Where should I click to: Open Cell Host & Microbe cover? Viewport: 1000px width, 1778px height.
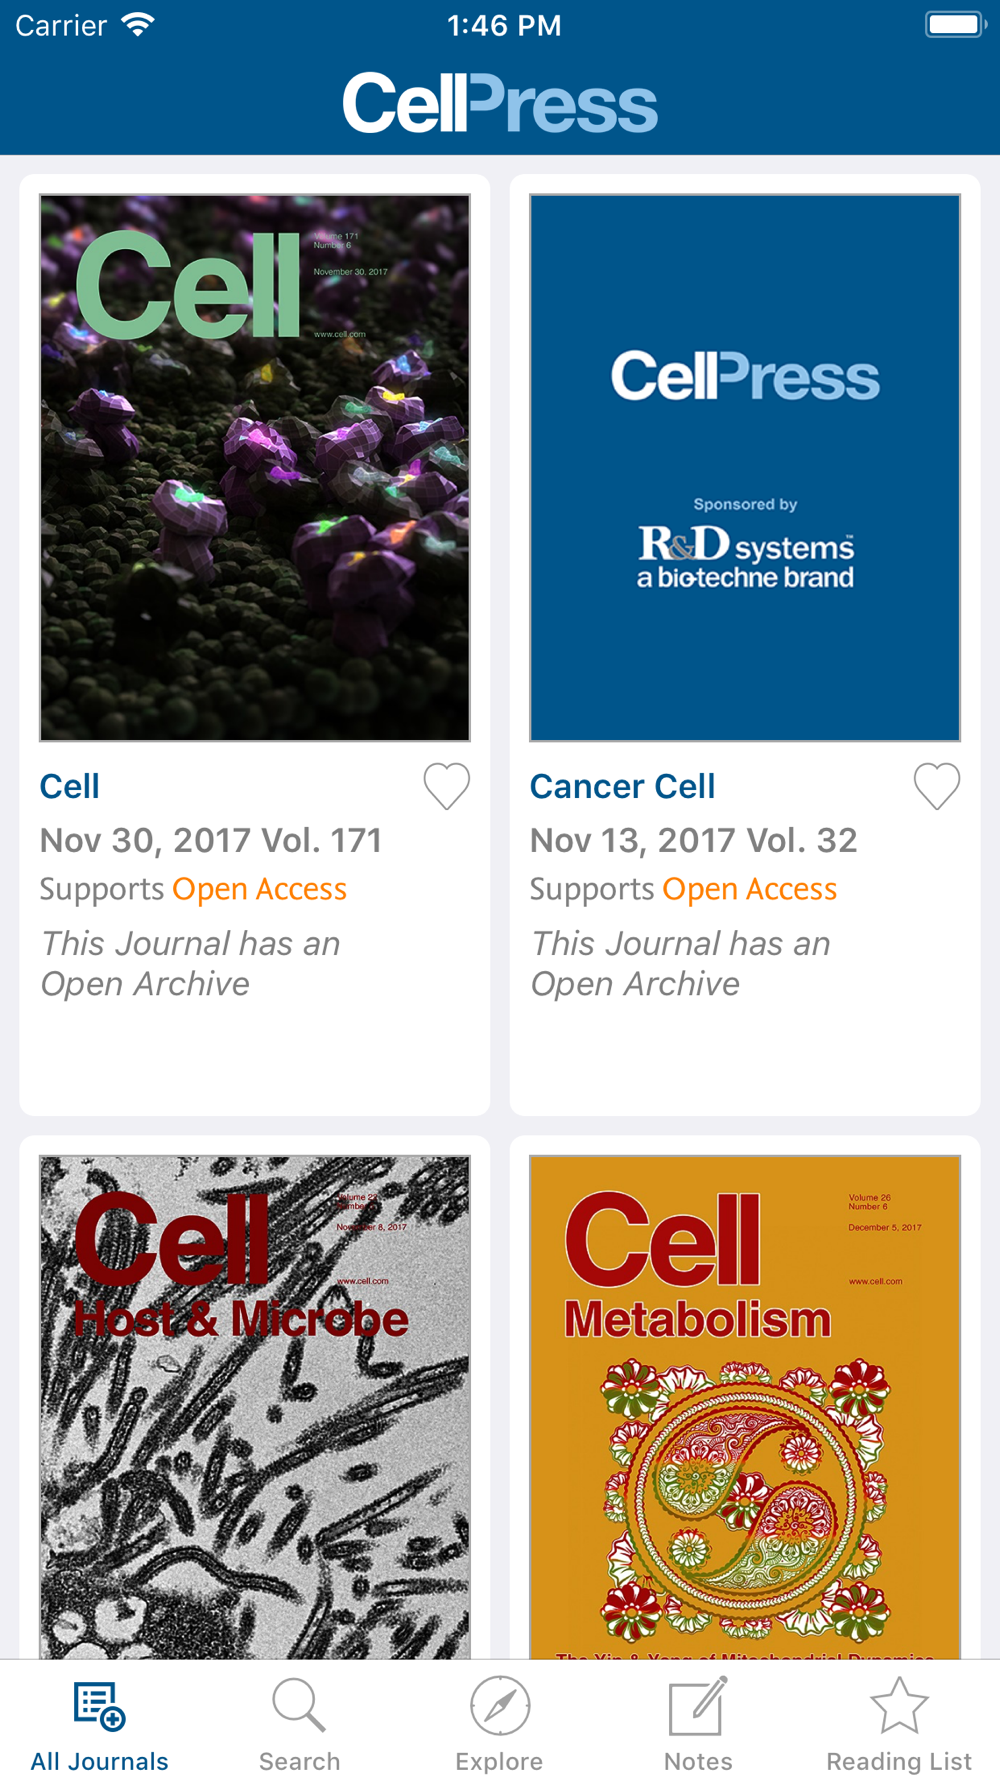[x=255, y=1405]
